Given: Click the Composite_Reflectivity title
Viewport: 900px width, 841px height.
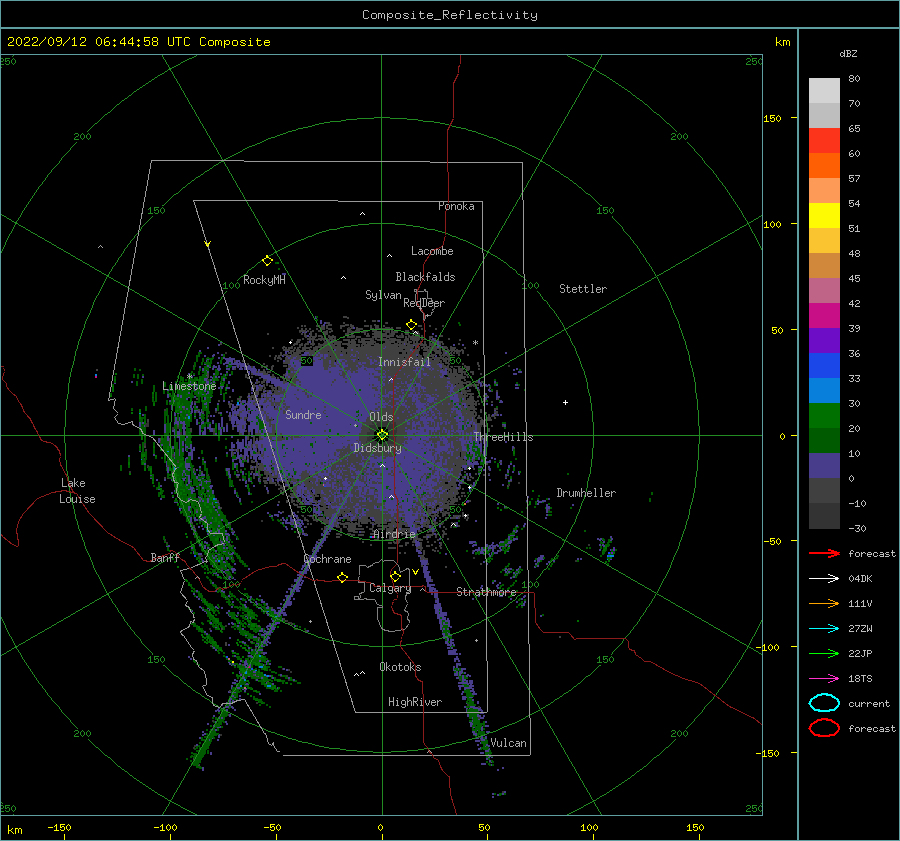Looking at the screenshot, I should [x=450, y=15].
